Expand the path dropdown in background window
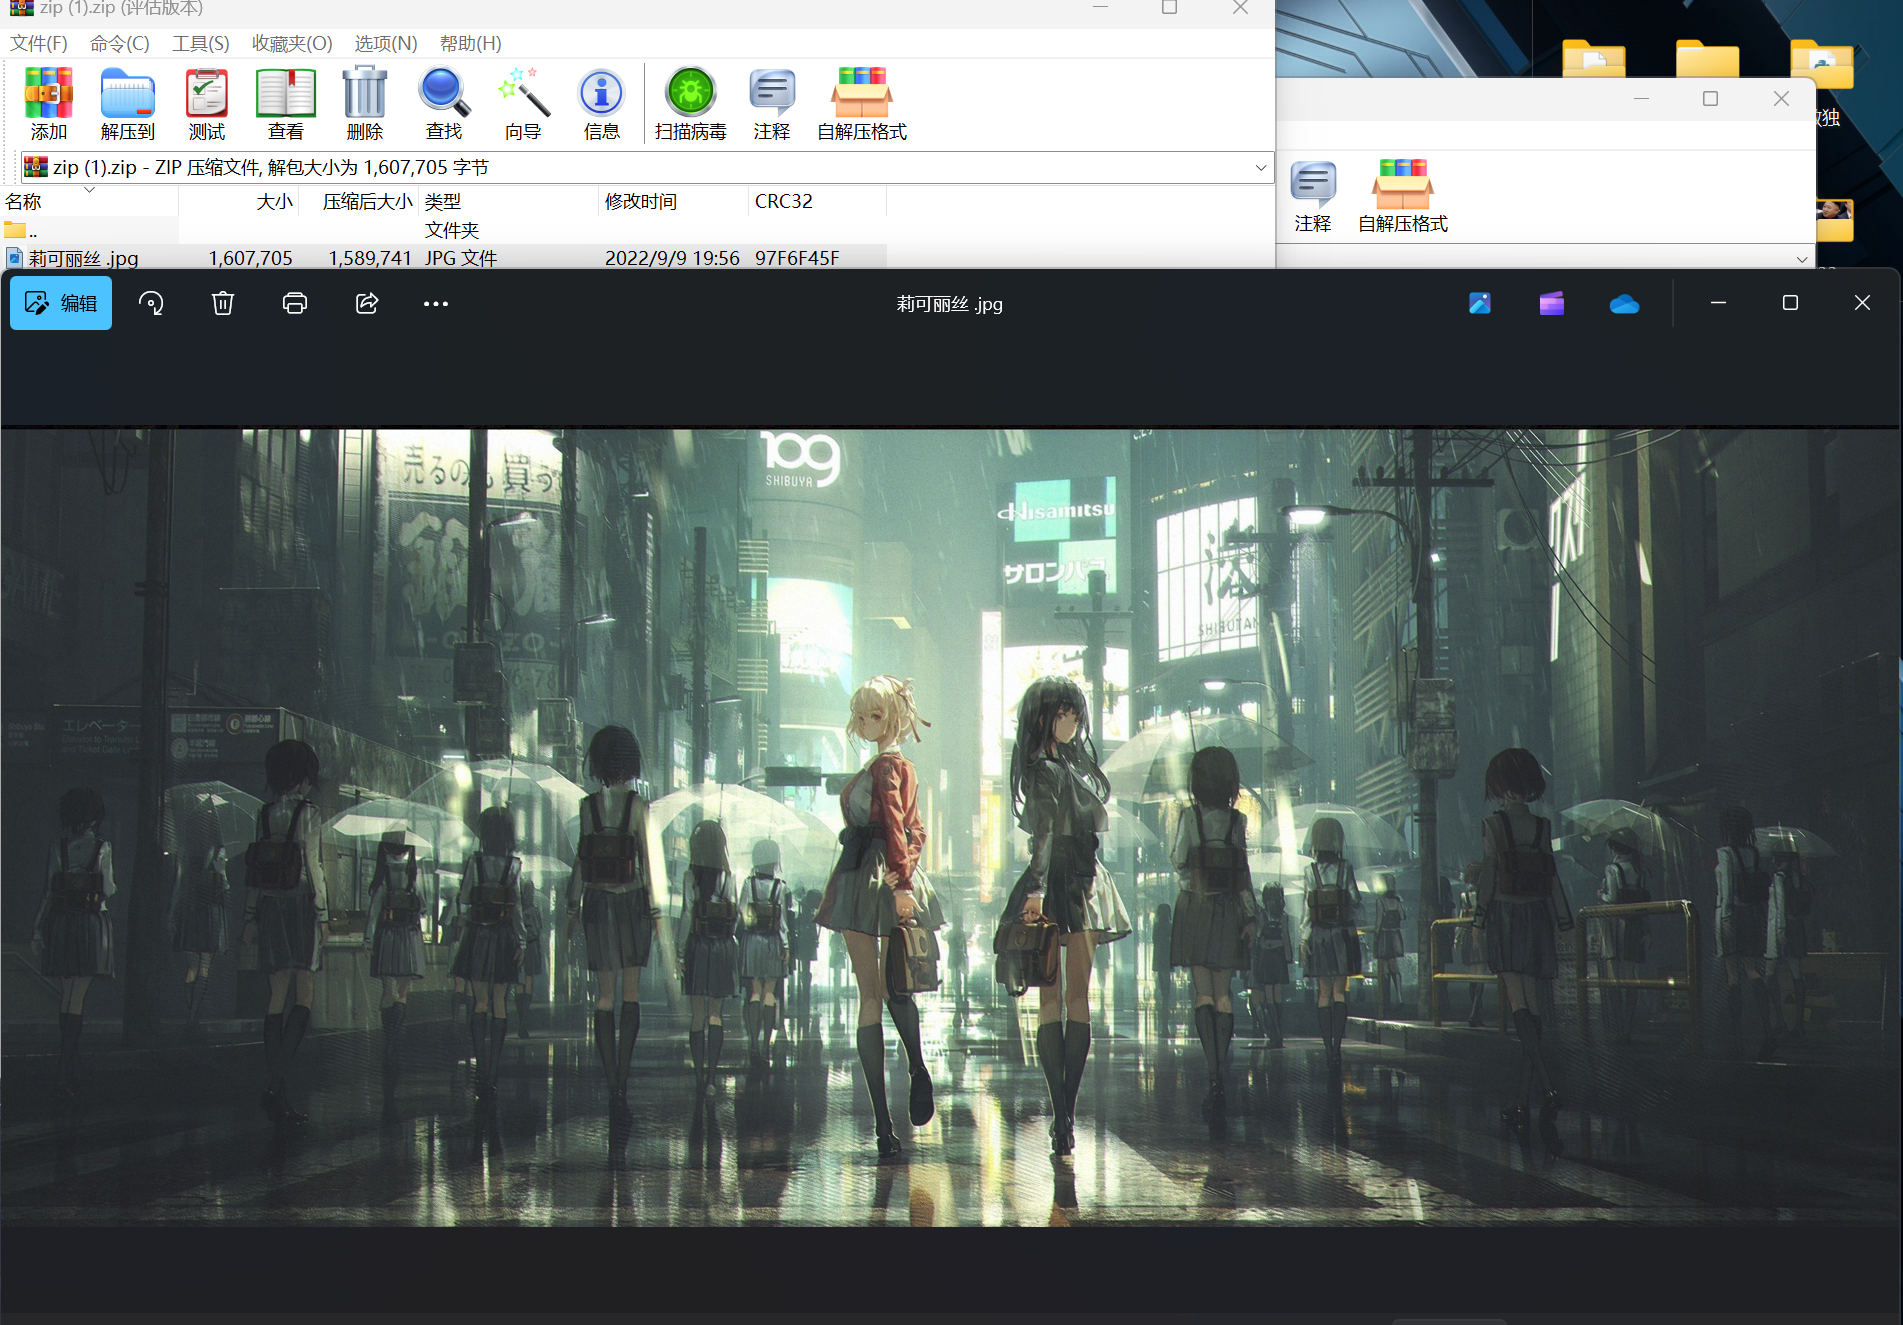The height and width of the screenshot is (1325, 1903). [x=1802, y=259]
